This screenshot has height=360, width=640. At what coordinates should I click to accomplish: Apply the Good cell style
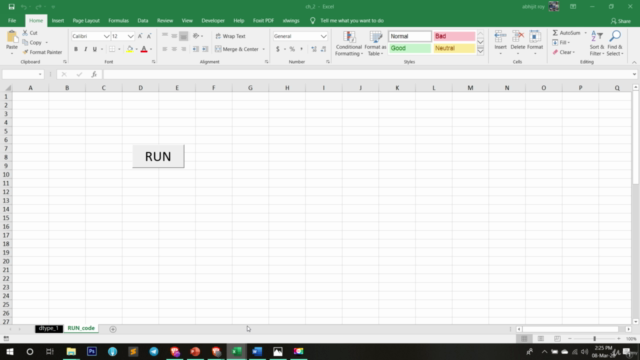pos(410,48)
